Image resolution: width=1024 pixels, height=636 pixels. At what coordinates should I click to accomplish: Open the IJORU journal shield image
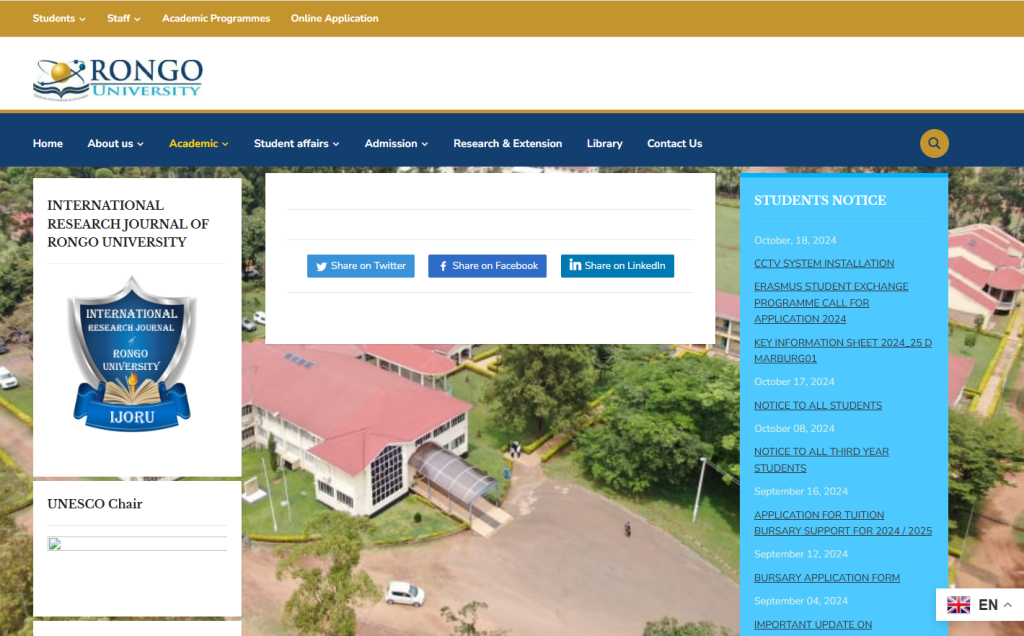131,354
